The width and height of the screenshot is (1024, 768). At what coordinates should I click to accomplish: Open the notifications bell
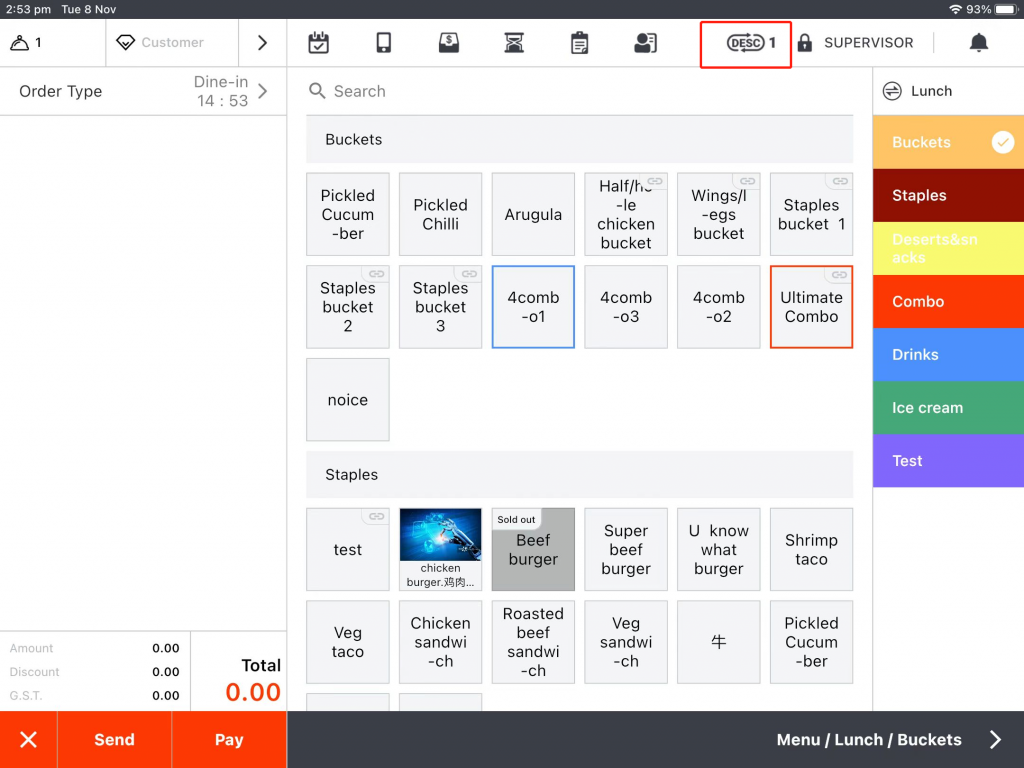coord(979,43)
